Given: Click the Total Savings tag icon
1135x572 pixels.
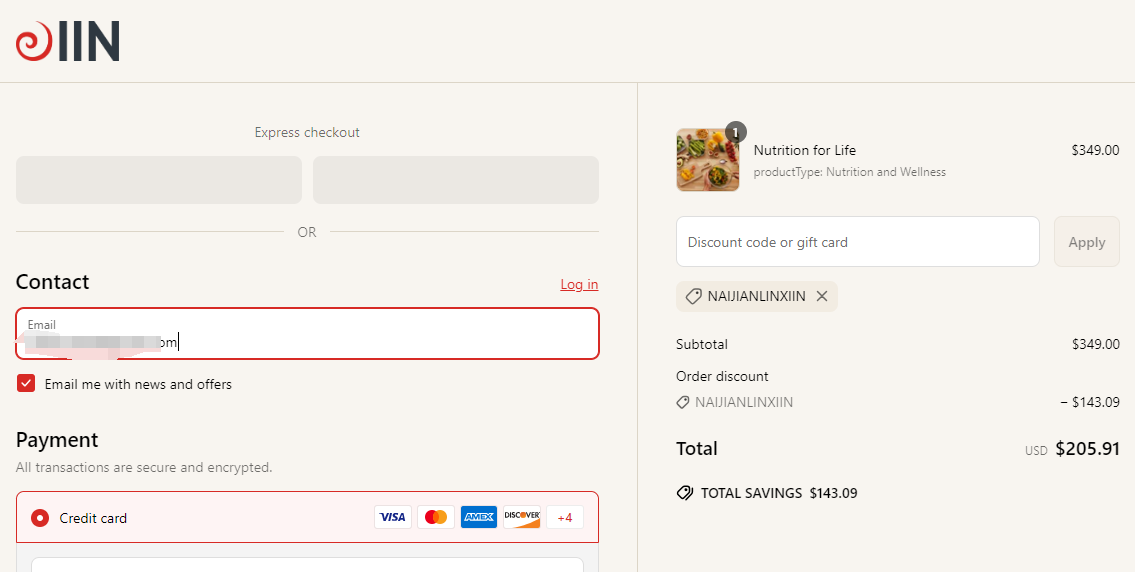Looking at the screenshot, I should click(x=684, y=493).
